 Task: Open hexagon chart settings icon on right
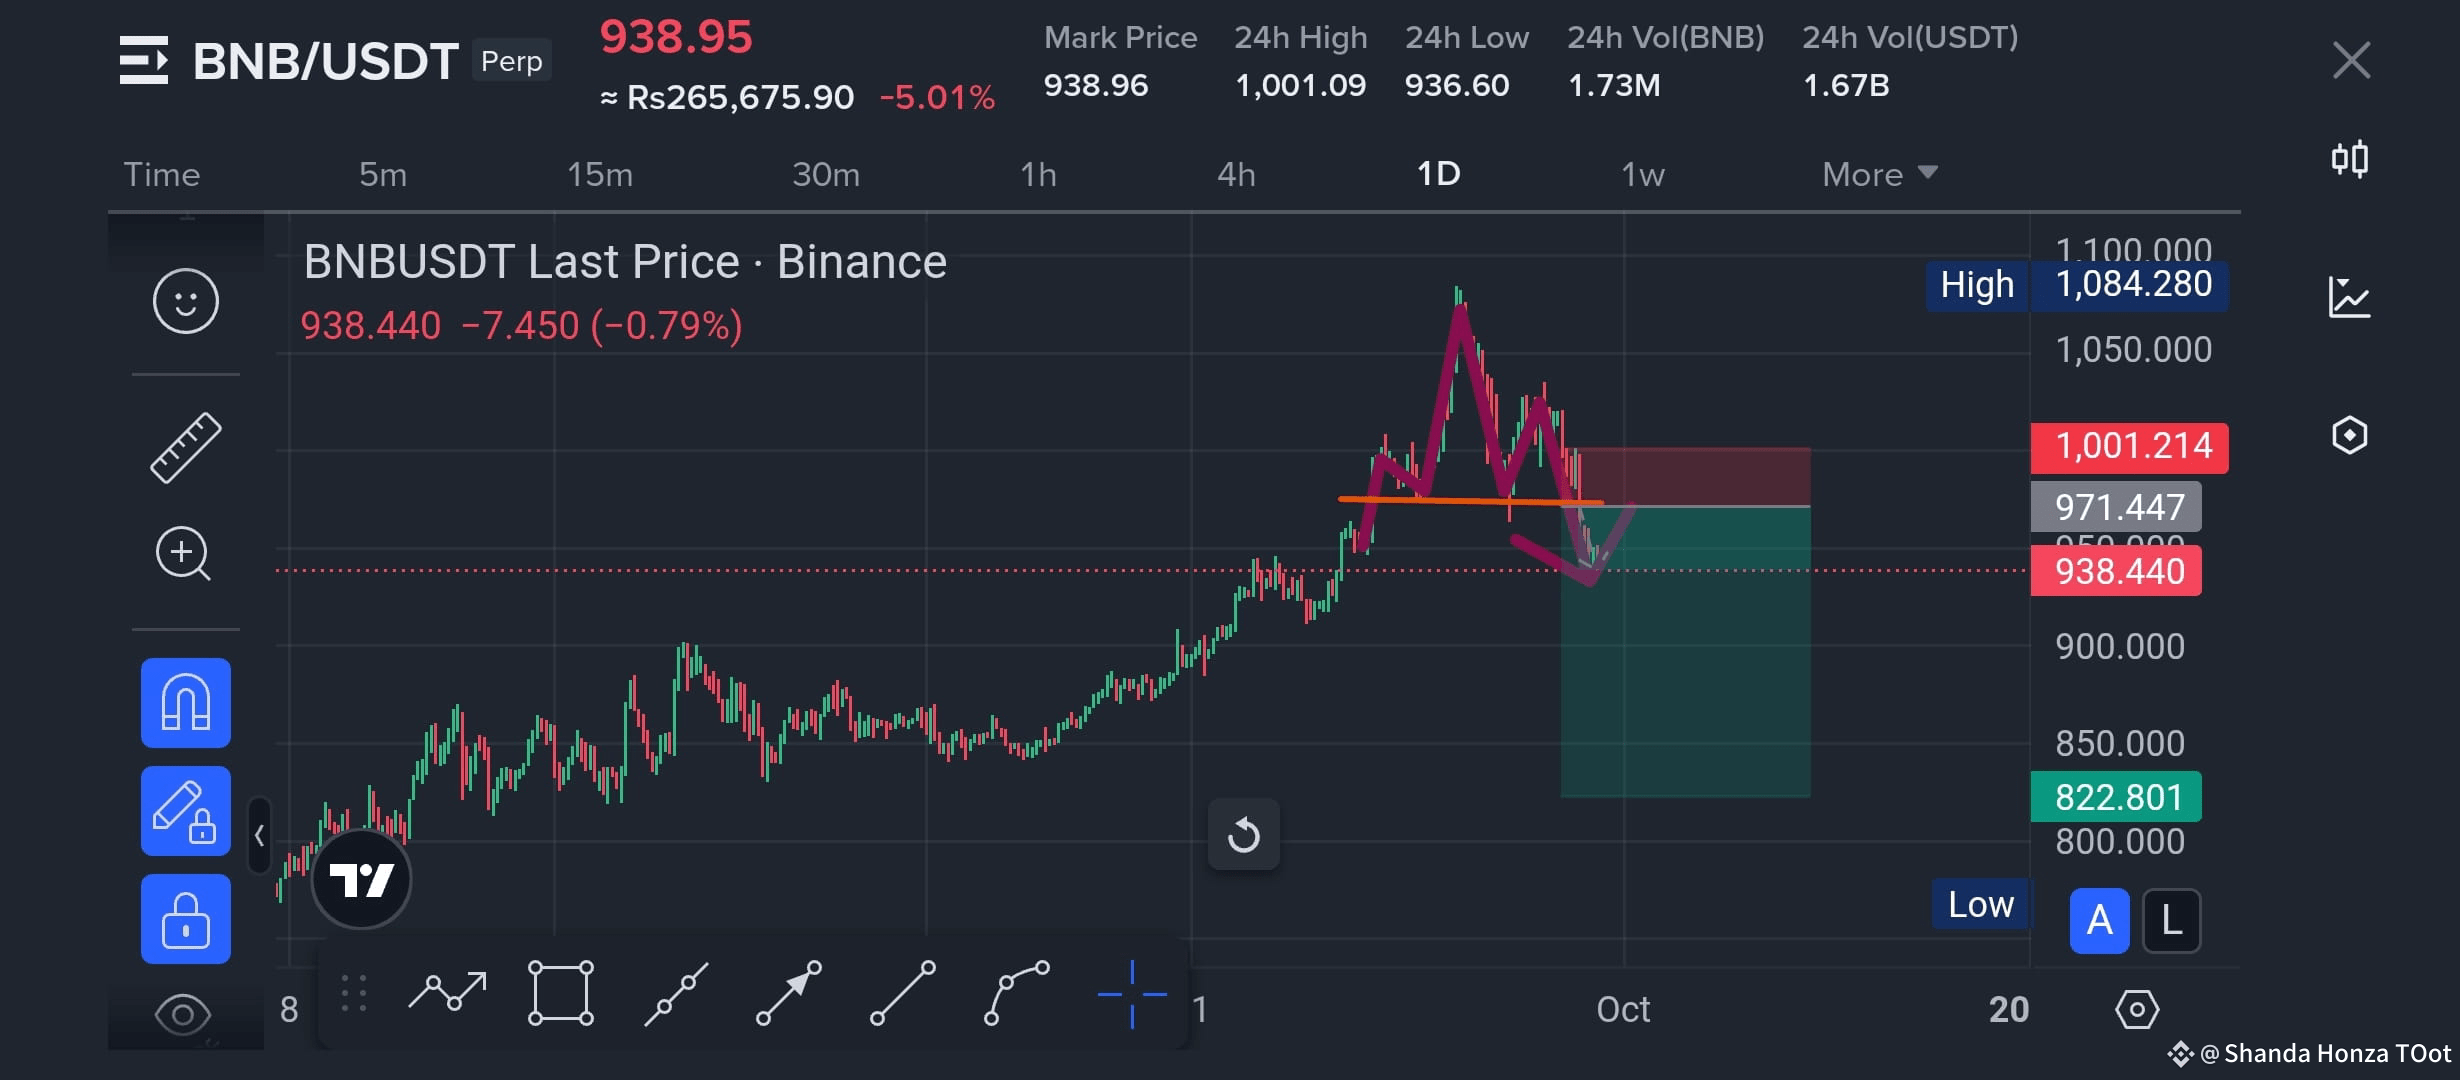tap(2349, 435)
